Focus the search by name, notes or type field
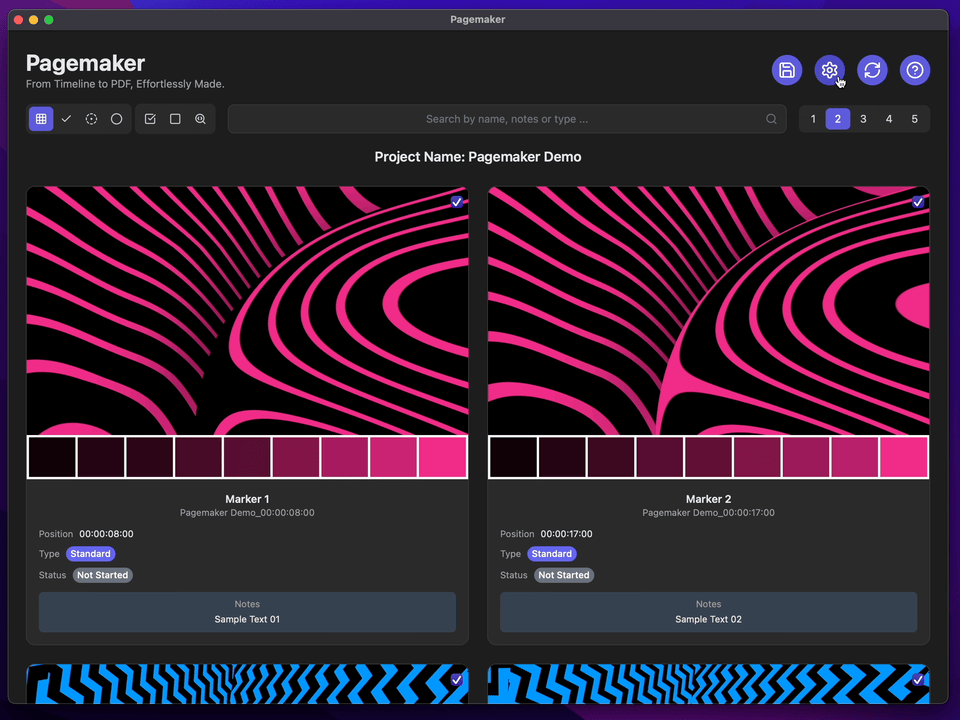Image resolution: width=960 pixels, height=720 pixels. (507, 119)
